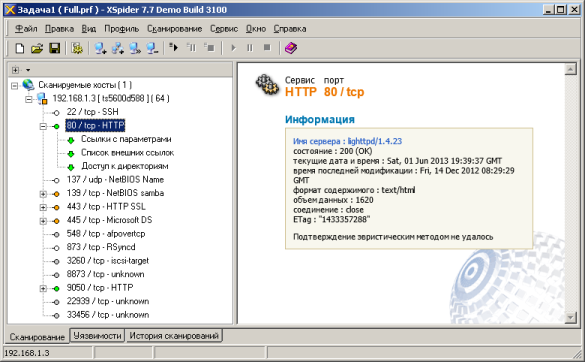Save the task with floppy disk icon
Image resolution: width=585 pixels, height=362 pixels.
(54, 48)
